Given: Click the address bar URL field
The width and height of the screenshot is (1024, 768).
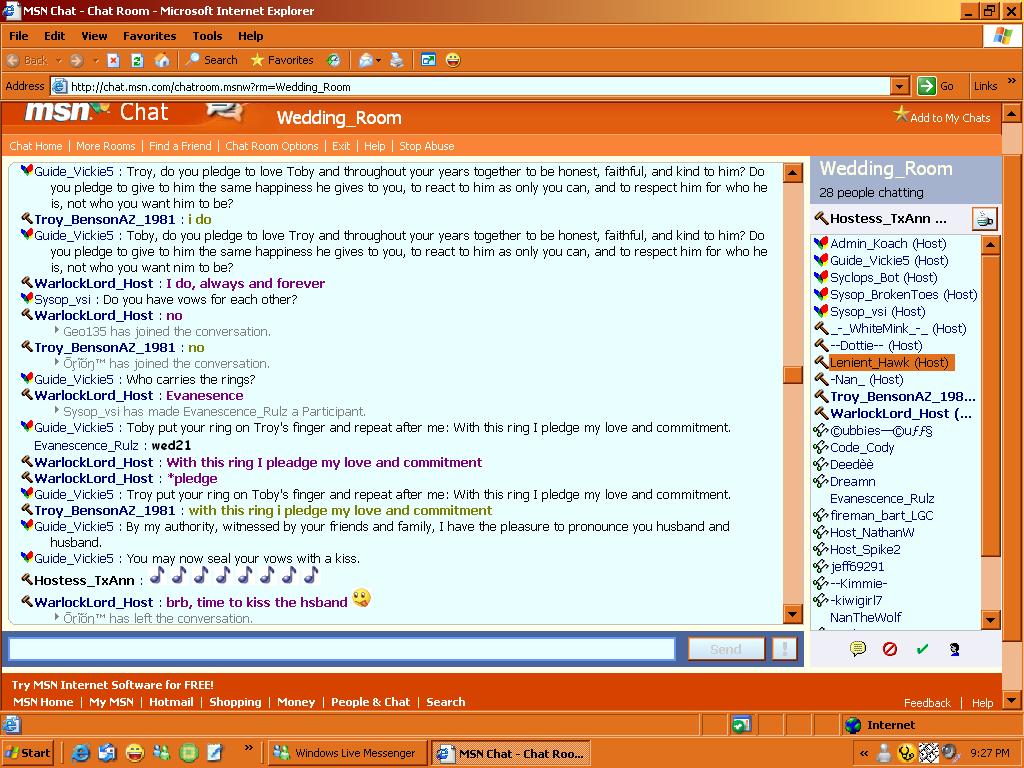Looking at the screenshot, I should coord(472,86).
